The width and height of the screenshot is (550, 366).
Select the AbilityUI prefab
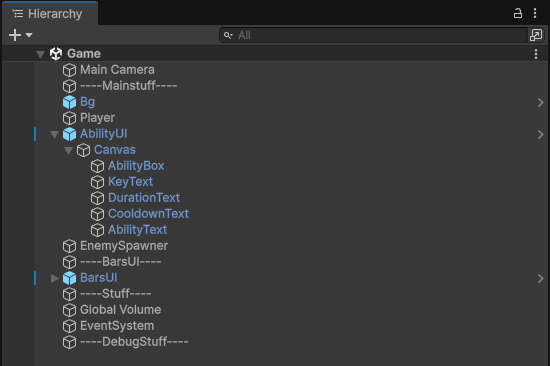(103, 134)
